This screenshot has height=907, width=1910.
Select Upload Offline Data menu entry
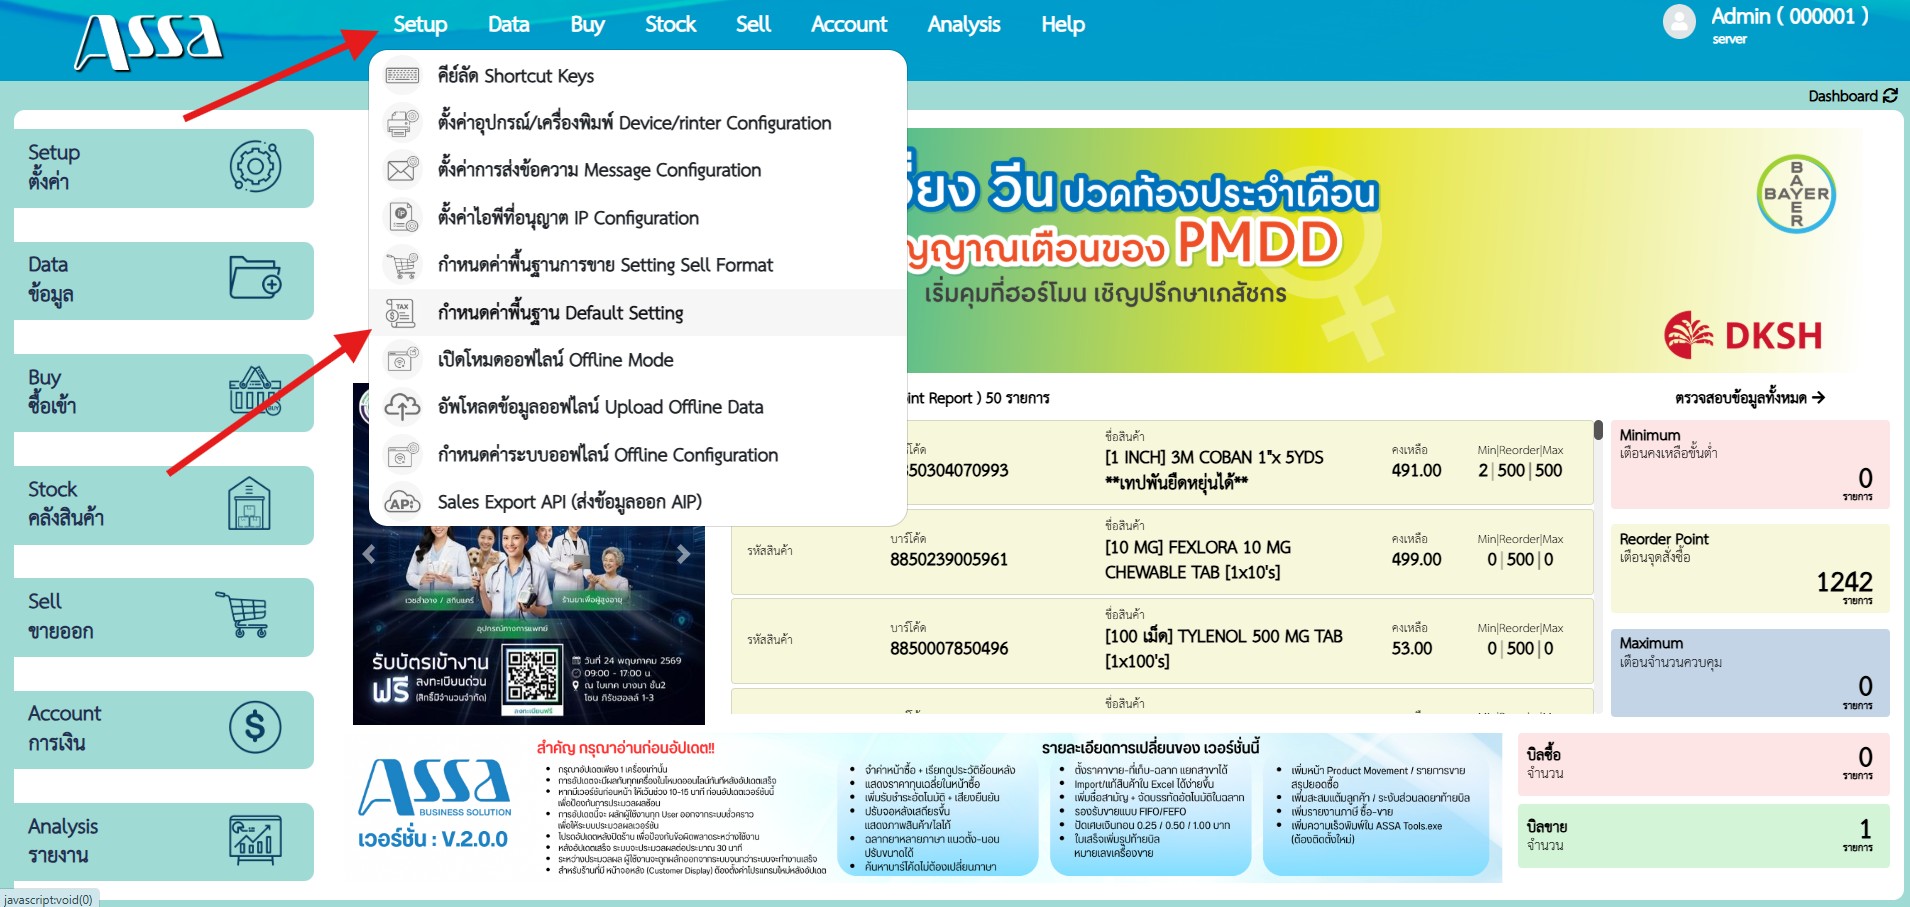coord(638,407)
